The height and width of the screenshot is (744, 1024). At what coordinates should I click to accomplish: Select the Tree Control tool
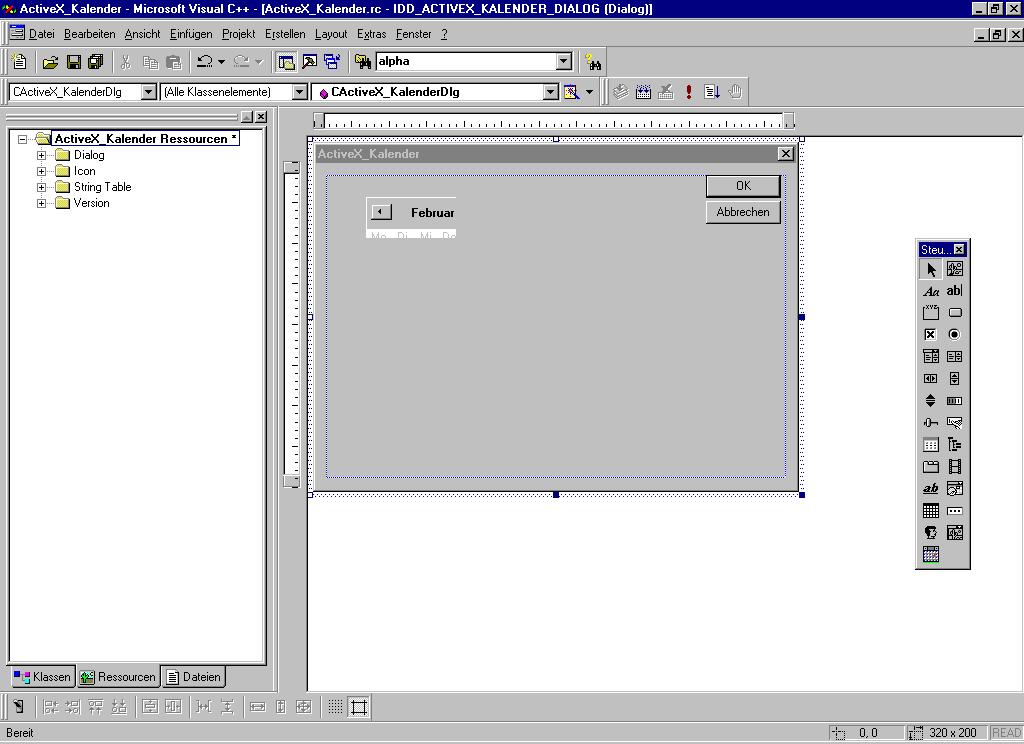coord(954,445)
